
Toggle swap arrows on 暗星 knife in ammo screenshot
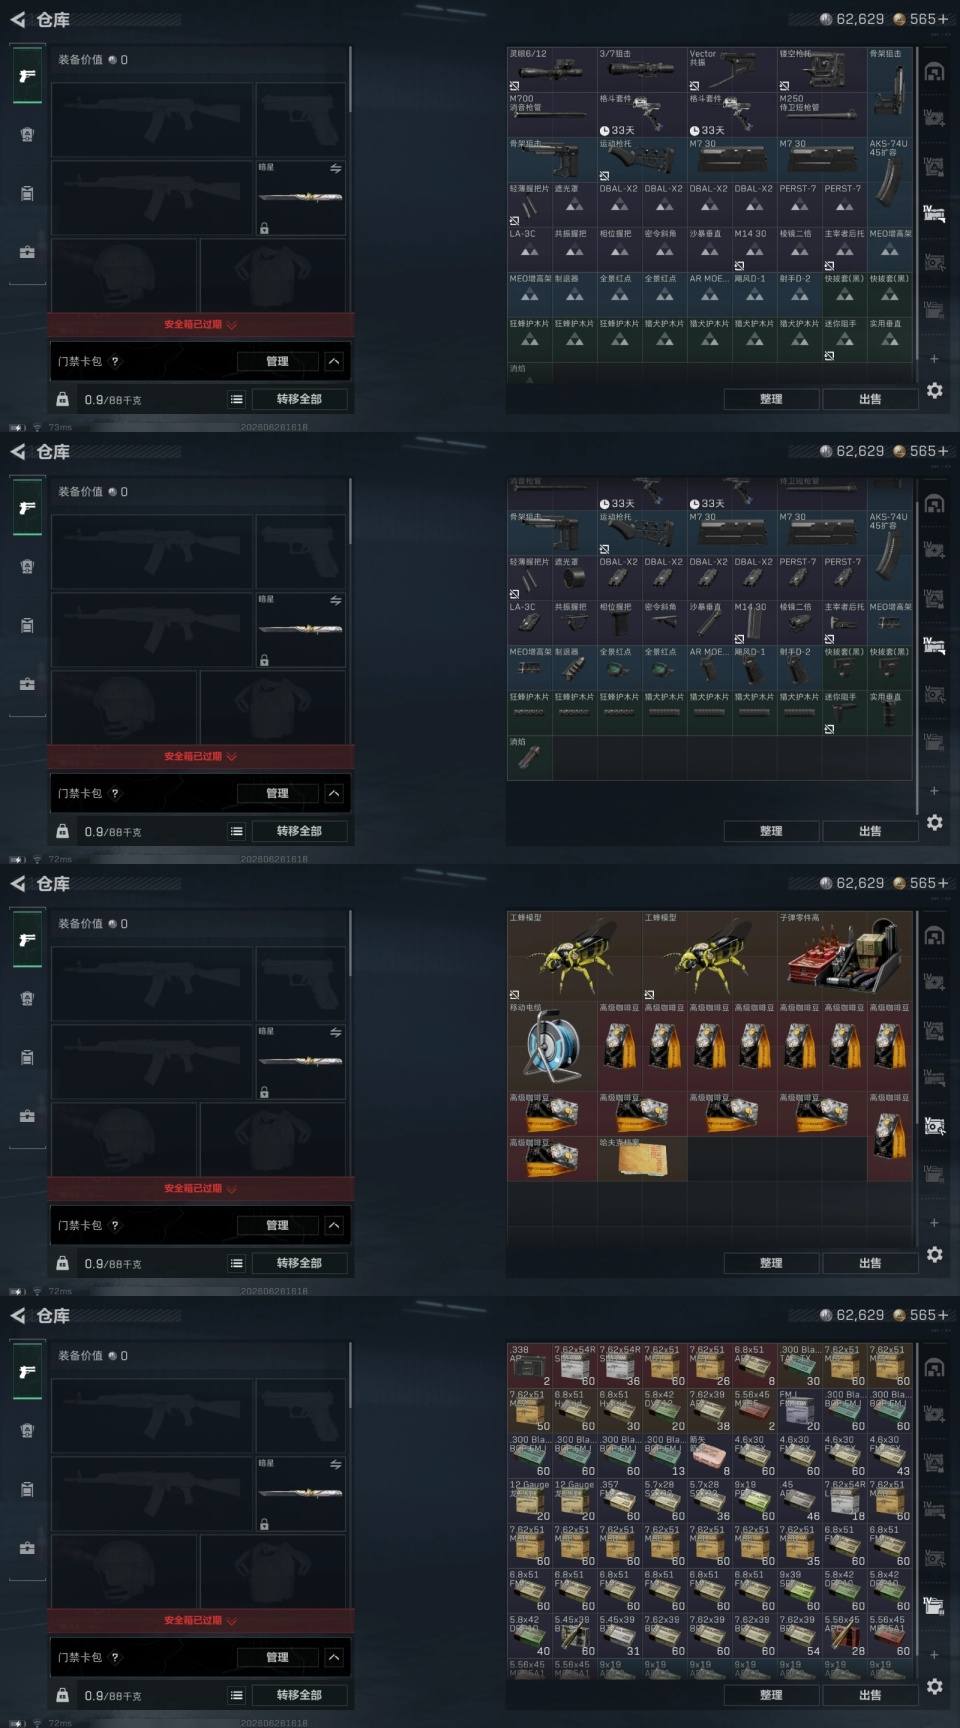(x=335, y=1464)
